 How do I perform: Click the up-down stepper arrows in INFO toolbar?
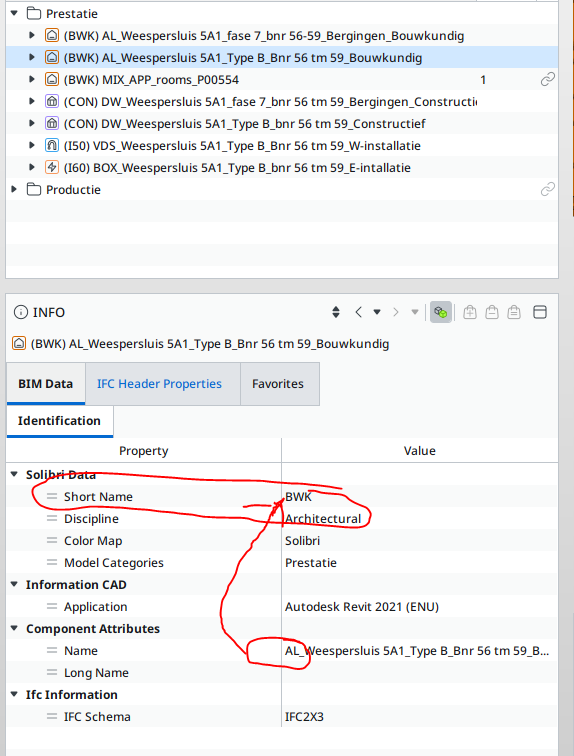[x=336, y=312]
